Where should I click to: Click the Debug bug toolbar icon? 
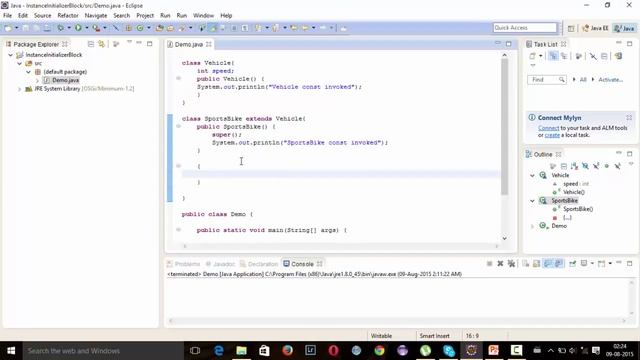[x=60, y=28]
